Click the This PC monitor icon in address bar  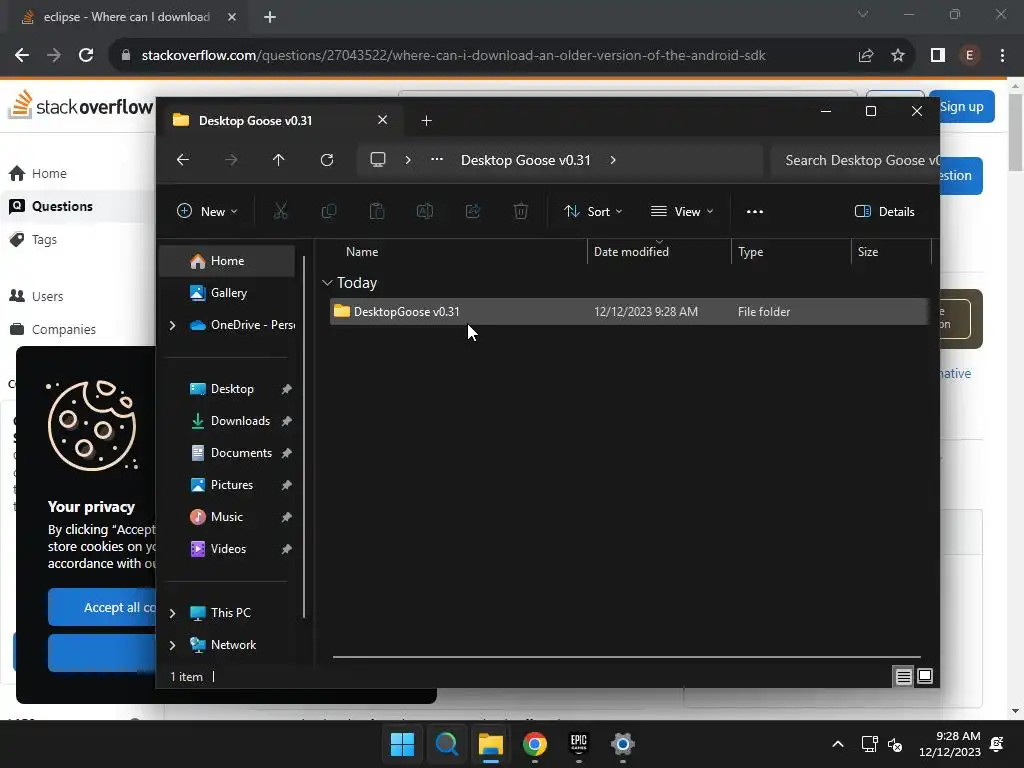(x=377, y=159)
